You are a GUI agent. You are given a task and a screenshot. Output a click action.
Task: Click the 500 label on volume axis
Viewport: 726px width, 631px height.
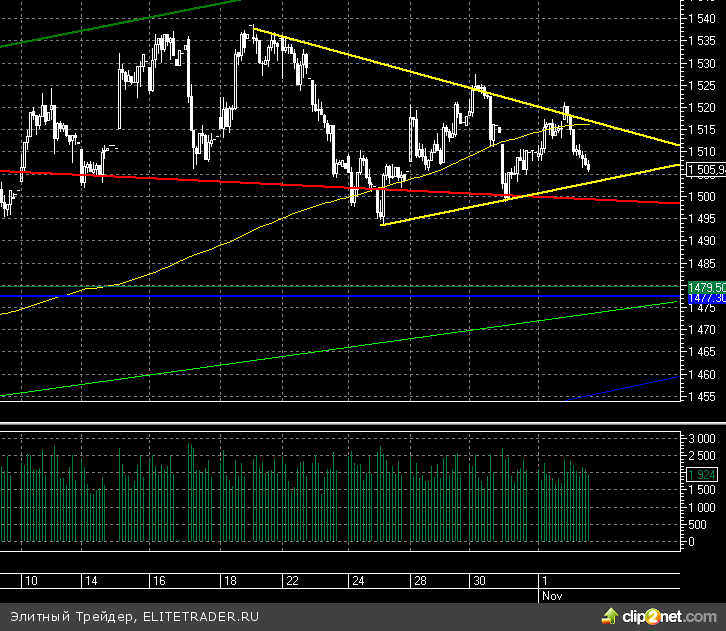(x=706, y=524)
